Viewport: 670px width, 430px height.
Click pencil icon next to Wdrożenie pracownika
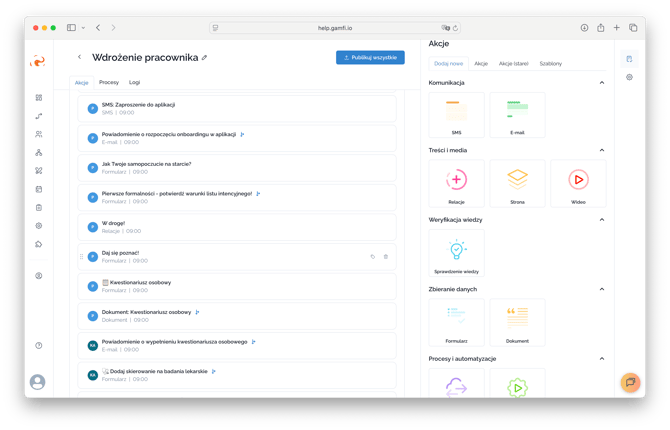(x=205, y=58)
